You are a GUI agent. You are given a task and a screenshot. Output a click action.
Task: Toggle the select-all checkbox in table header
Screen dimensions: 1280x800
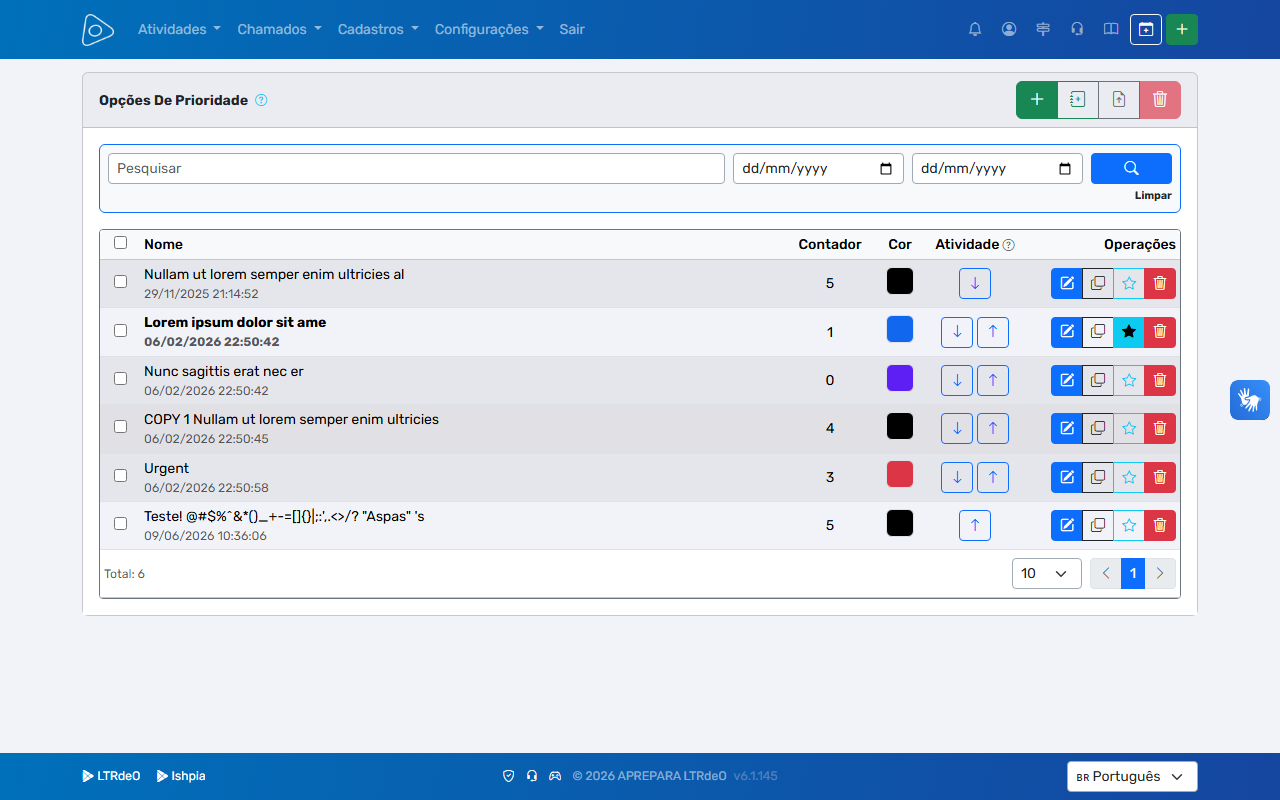coord(121,243)
